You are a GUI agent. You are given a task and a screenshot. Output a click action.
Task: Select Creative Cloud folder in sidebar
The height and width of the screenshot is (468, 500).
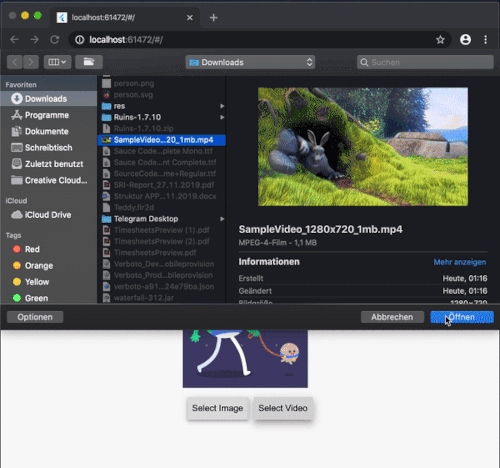point(49,180)
